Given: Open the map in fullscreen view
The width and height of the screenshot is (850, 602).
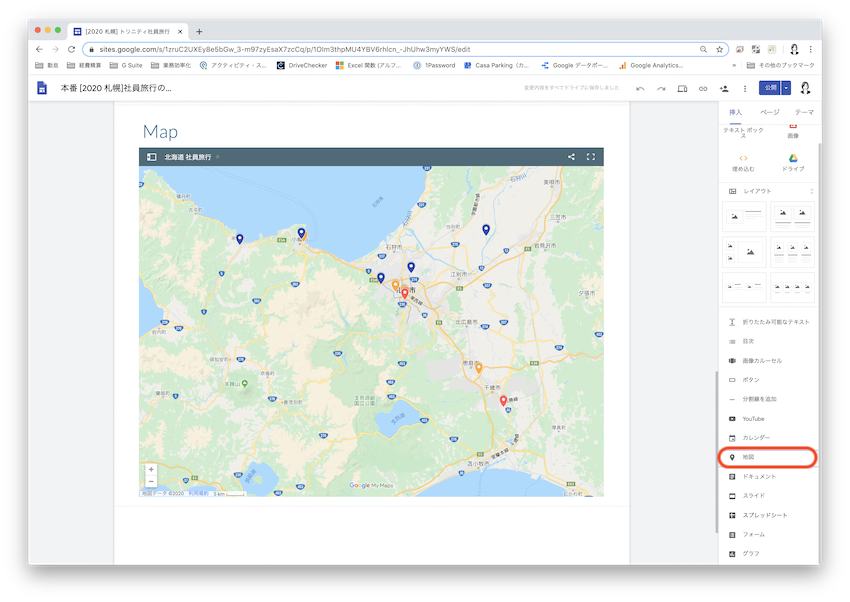Looking at the screenshot, I should 591,157.
